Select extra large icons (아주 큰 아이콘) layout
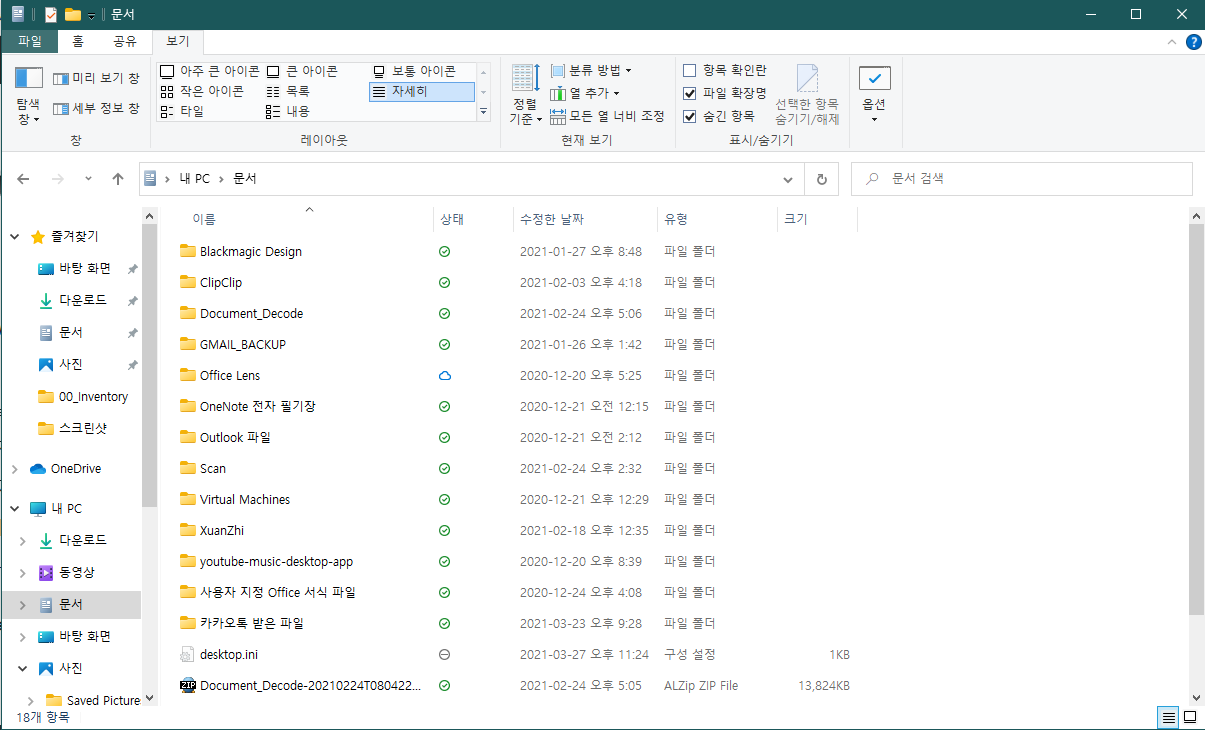The height and width of the screenshot is (730, 1205). (210, 71)
